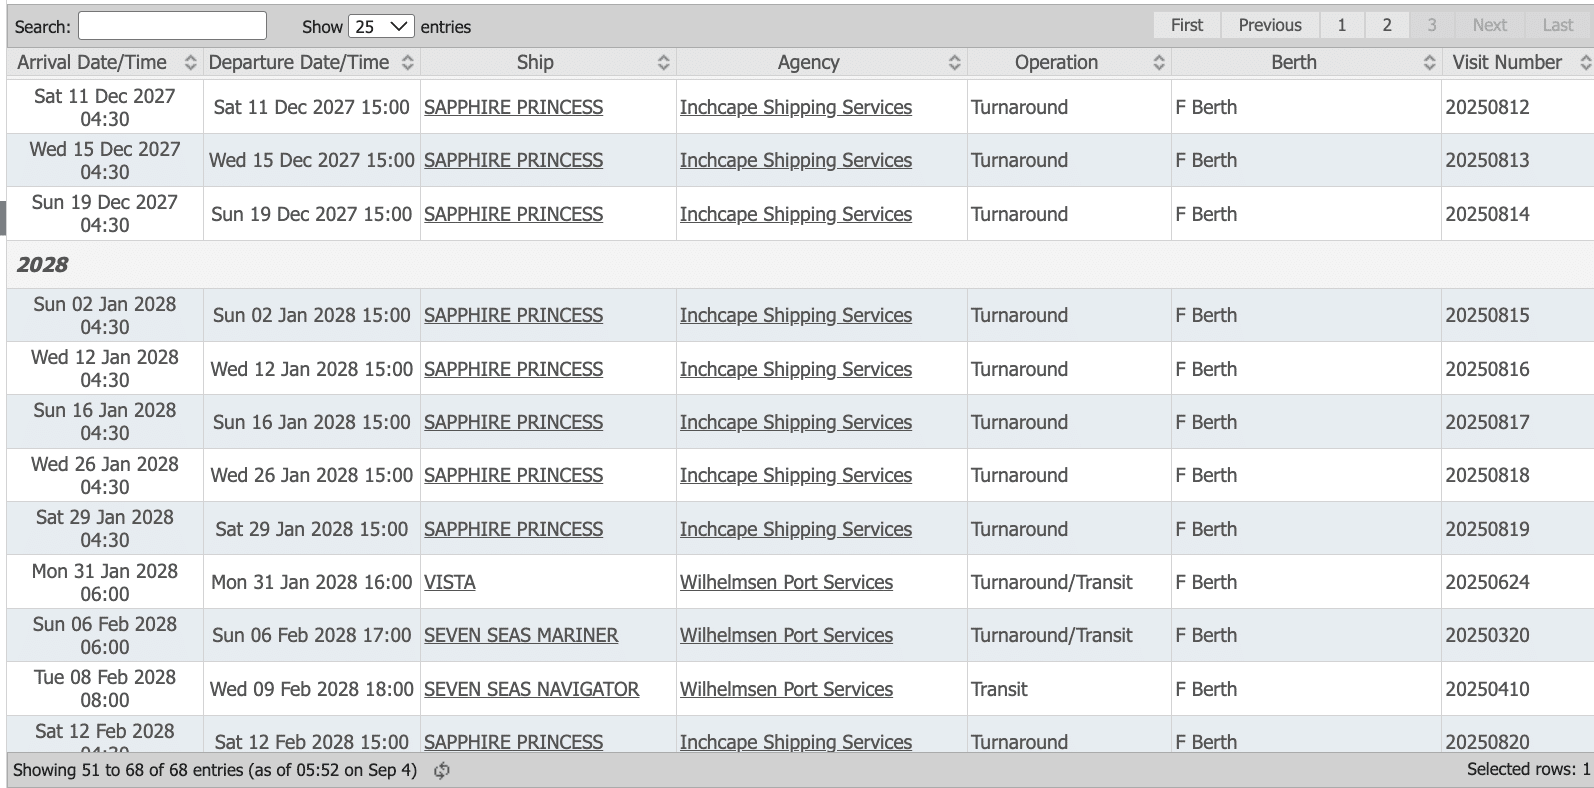The width and height of the screenshot is (1594, 788).
Task: Sort by Agency column arrows
Action: click(954, 62)
